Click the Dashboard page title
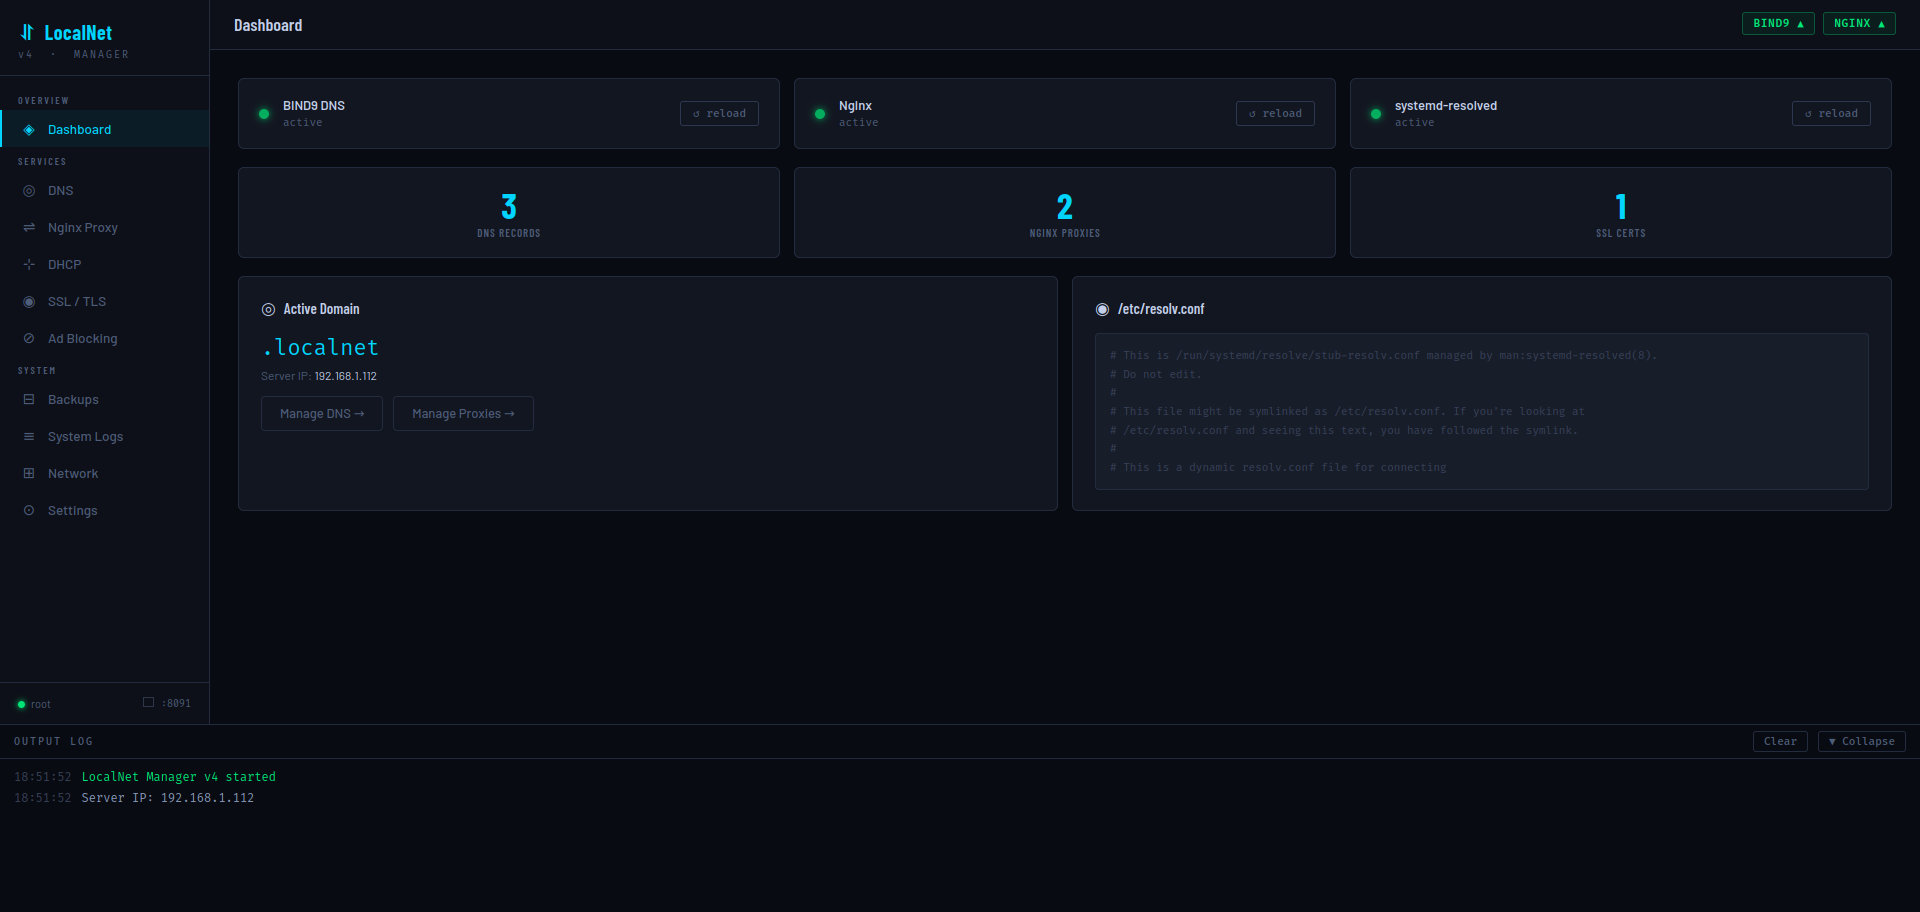Screen dimensions: 1920x912 click(x=268, y=26)
